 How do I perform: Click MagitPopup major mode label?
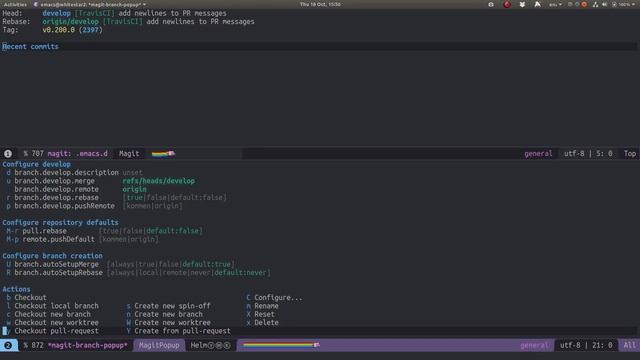[159, 345]
